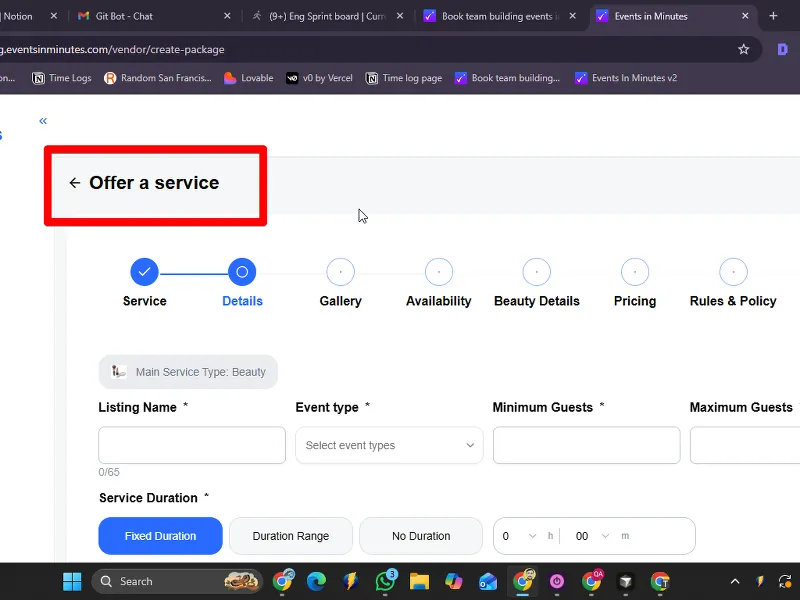Screen dimensions: 800x600
Task: Open the v0 by Vercel bookmark
Action: (x=319, y=78)
